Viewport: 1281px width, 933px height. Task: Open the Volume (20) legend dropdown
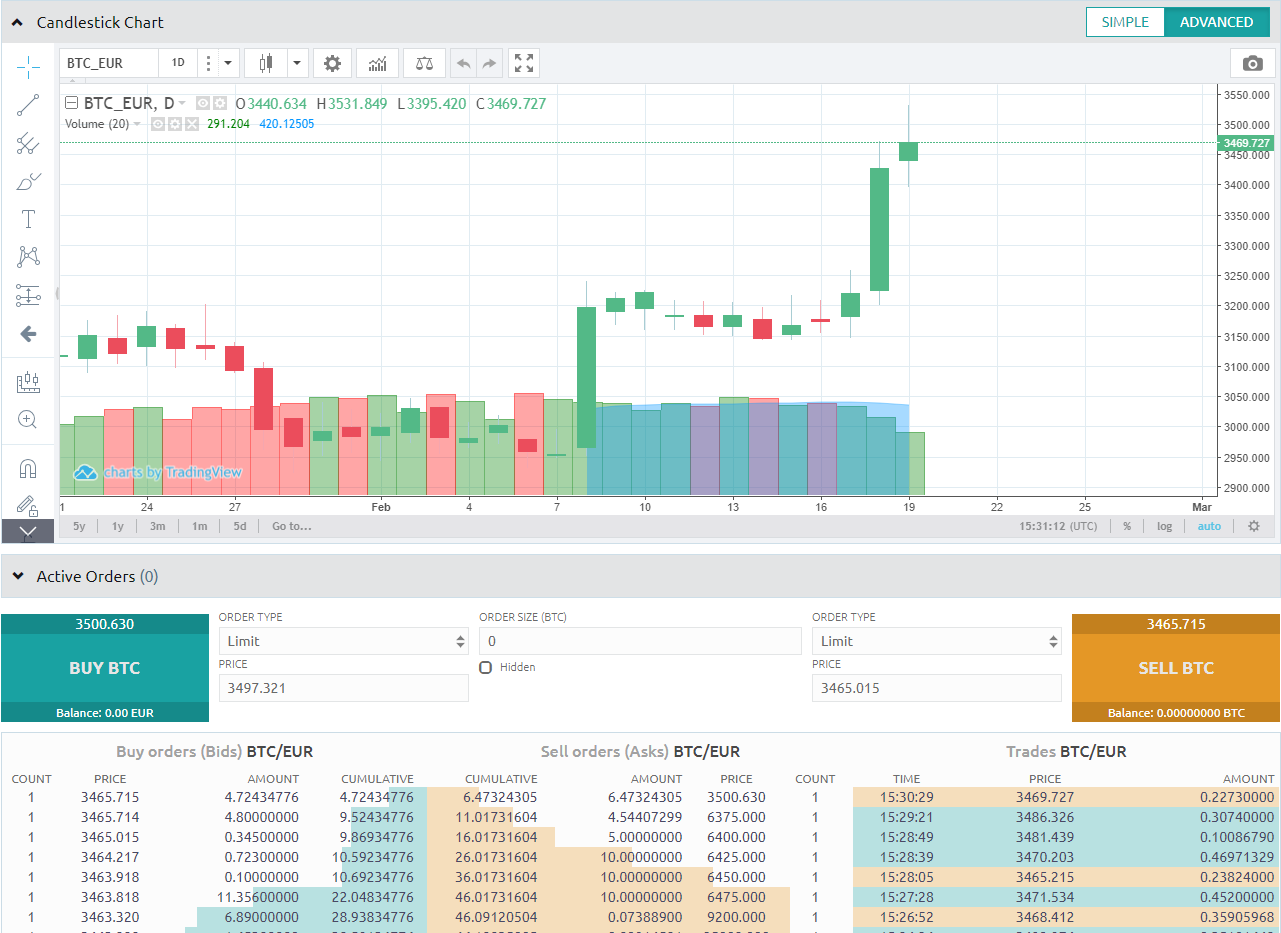pyautogui.click(x=137, y=124)
